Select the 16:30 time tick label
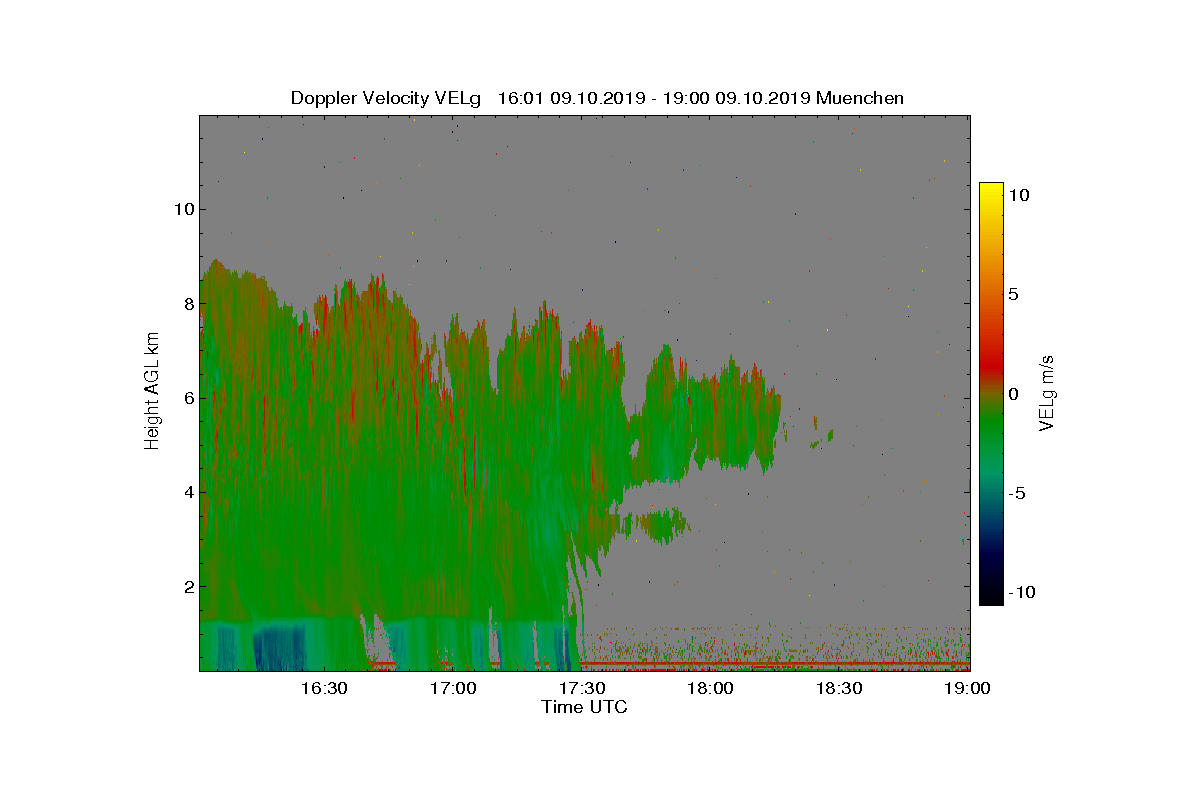This screenshot has width=1200, height=800. 325,689
